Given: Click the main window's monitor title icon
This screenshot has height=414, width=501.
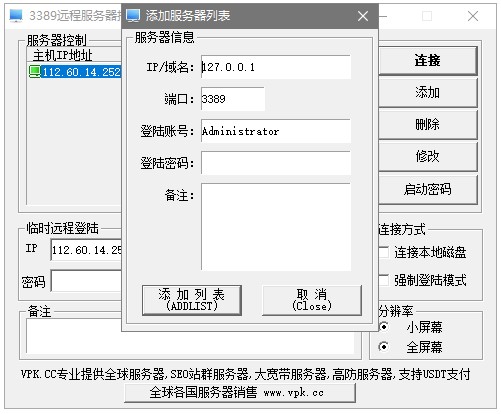Looking at the screenshot, I should (16, 16).
